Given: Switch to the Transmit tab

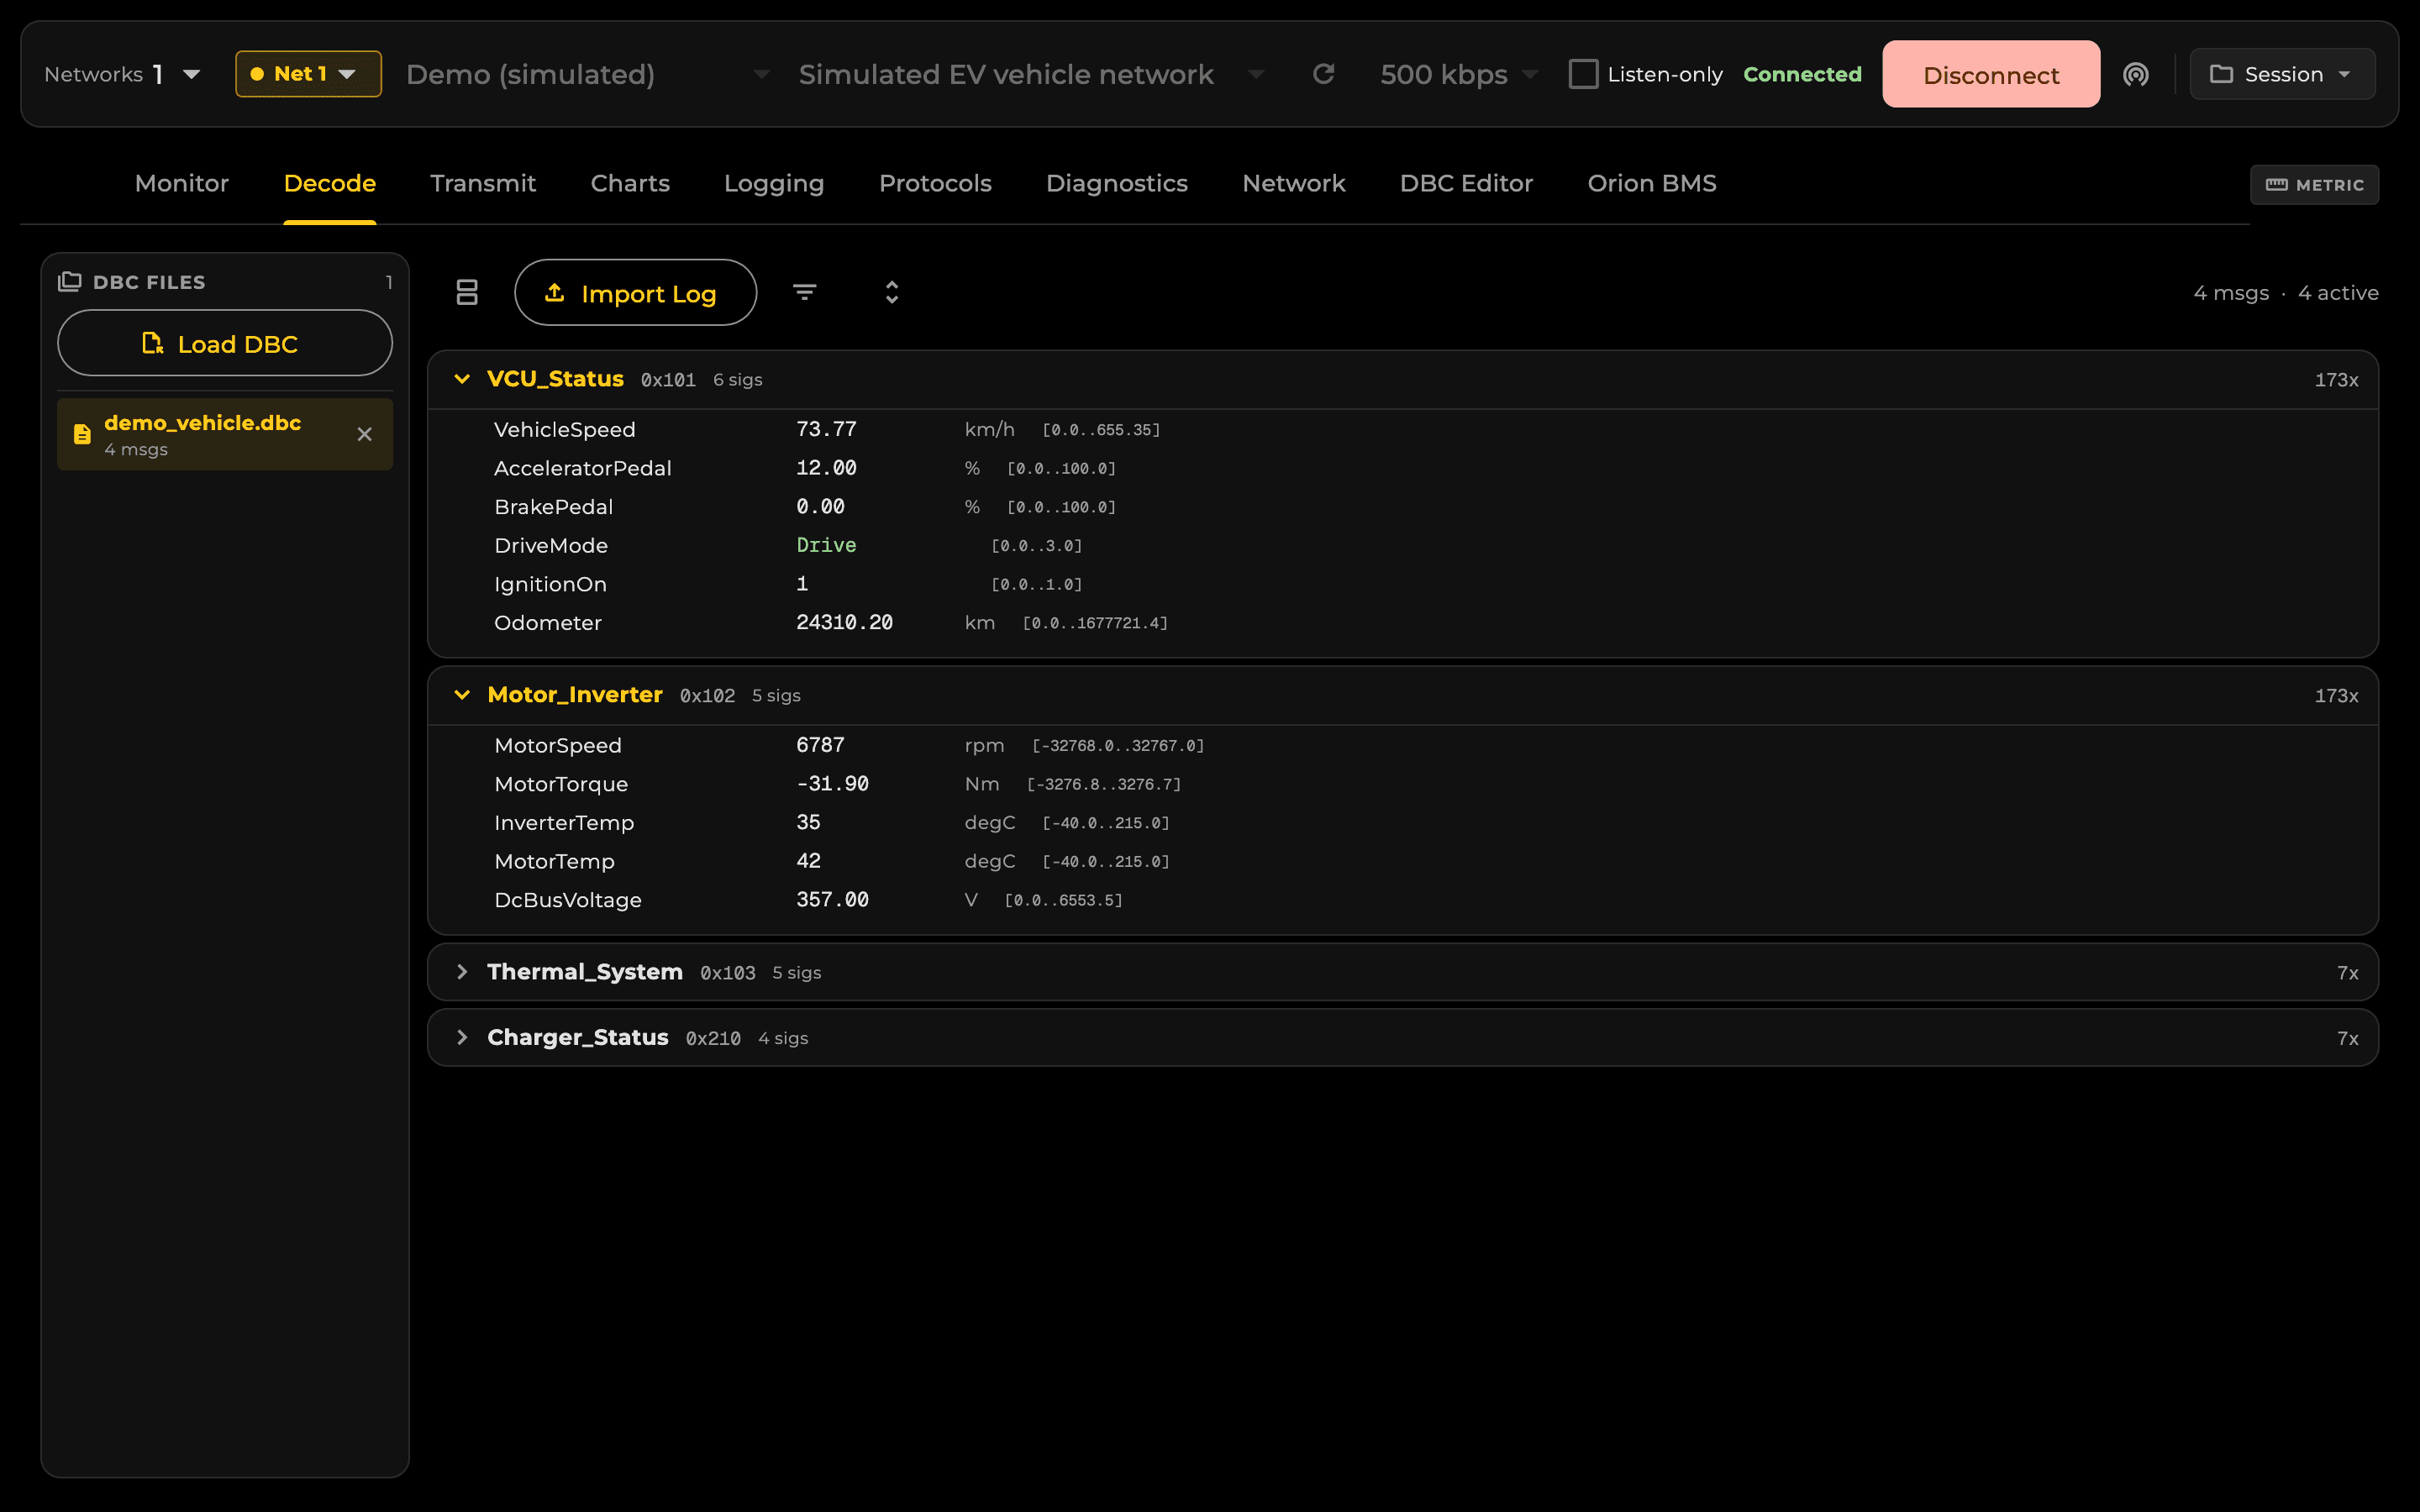Looking at the screenshot, I should coord(483,183).
